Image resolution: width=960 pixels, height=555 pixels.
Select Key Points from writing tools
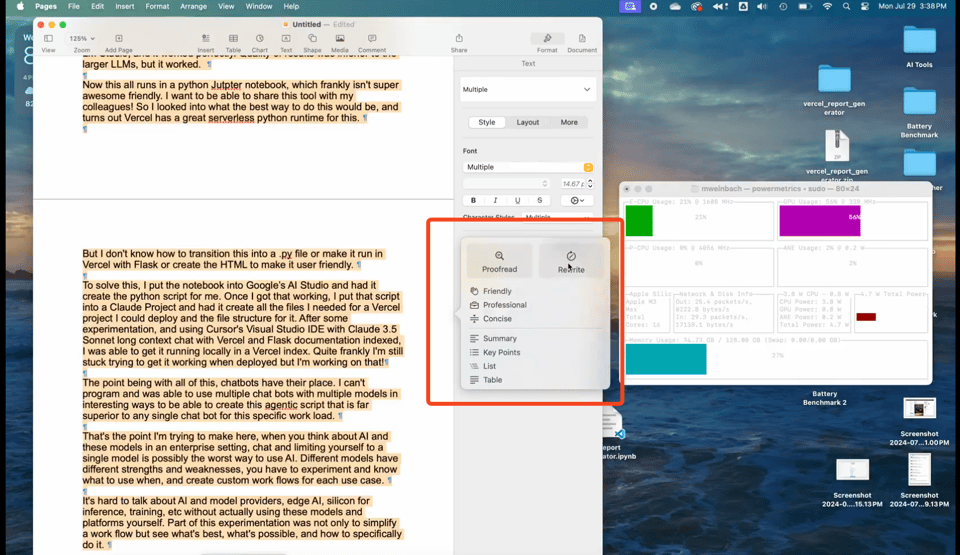pos(501,352)
